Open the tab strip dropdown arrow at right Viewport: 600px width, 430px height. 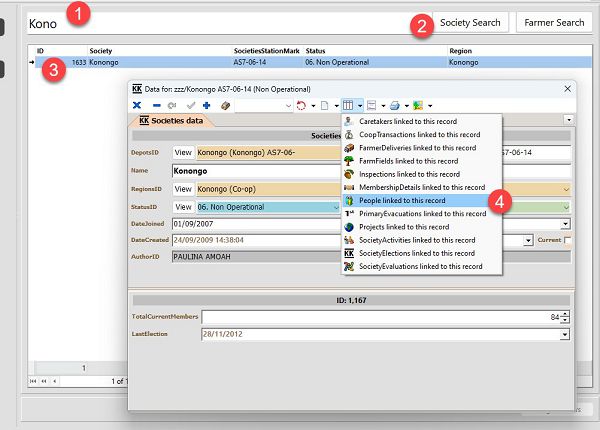pyautogui.click(x=569, y=120)
